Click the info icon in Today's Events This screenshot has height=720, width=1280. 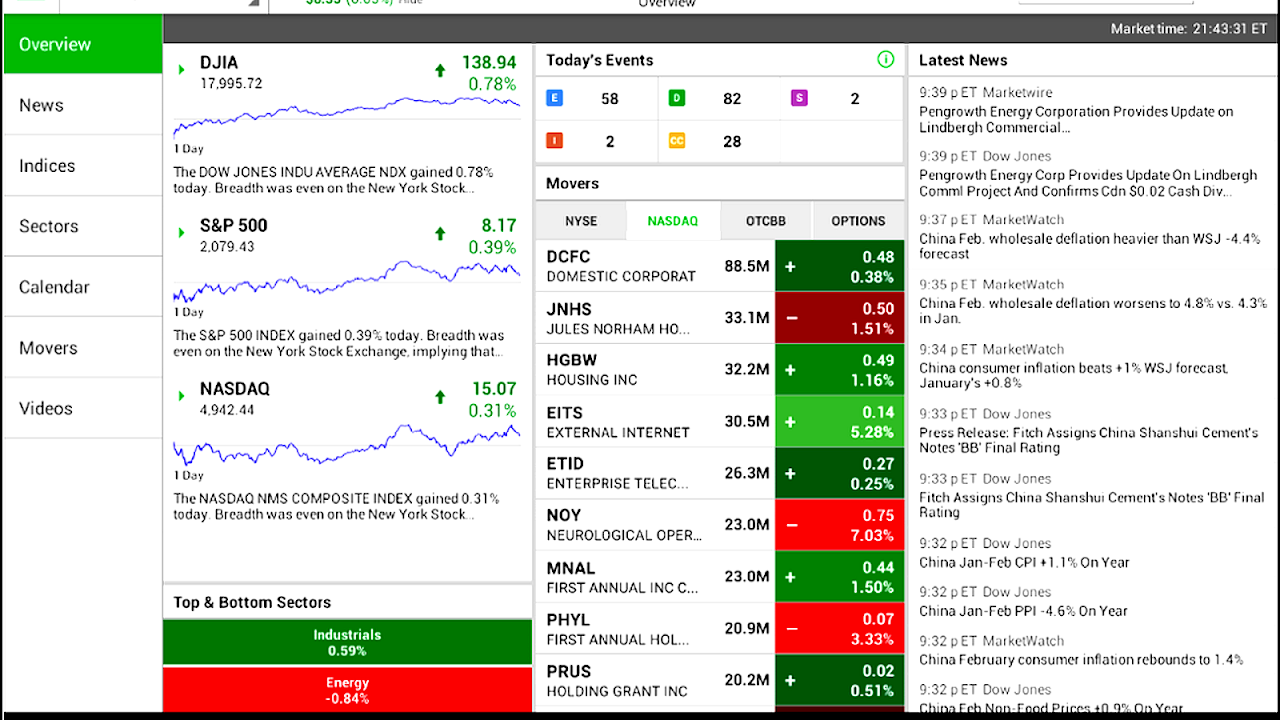(x=885, y=59)
